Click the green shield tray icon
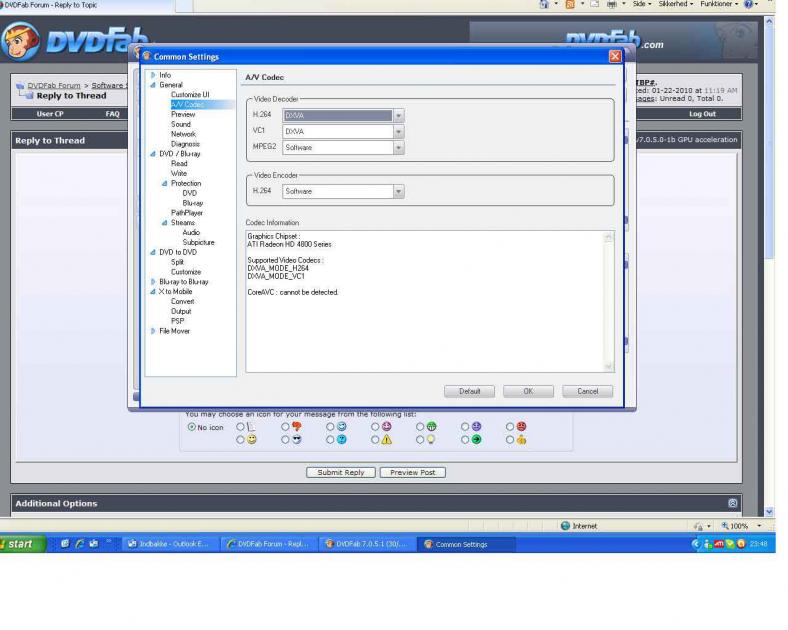788x630 pixels. [730, 544]
